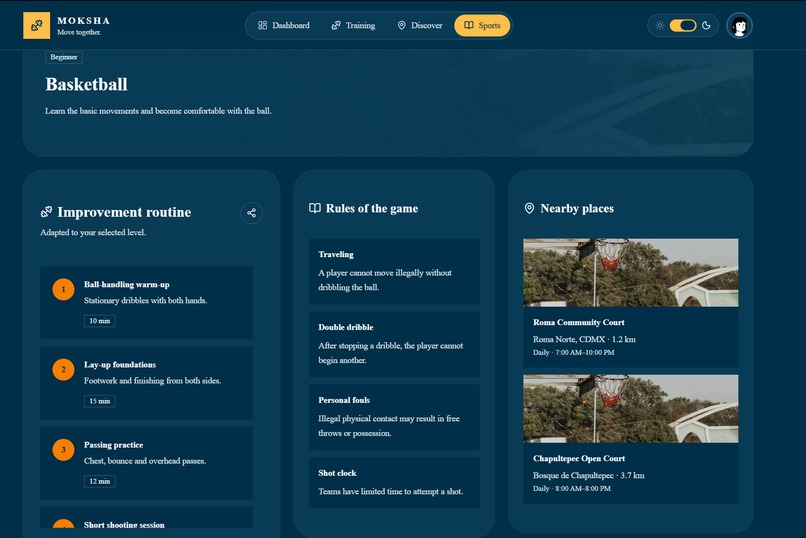This screenshot has width=806, height=538.
Task: Select Lay-up foundations routine step
Action: 146,383
